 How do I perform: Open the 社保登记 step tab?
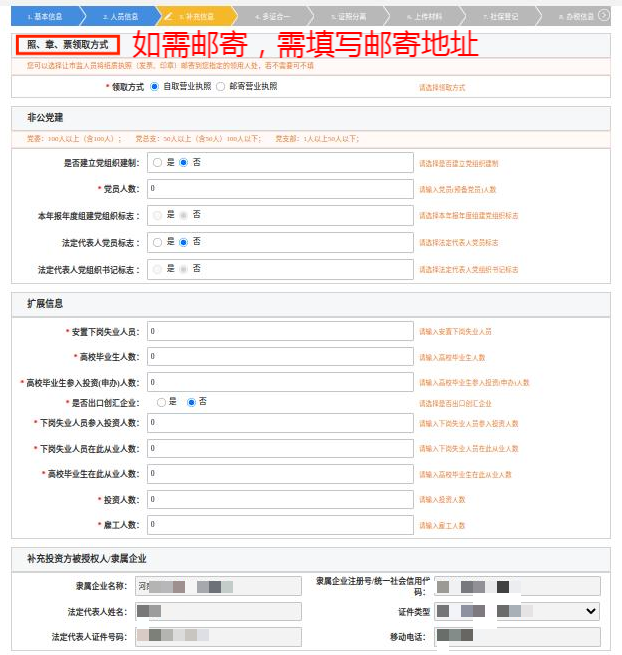tap(500, 16)
